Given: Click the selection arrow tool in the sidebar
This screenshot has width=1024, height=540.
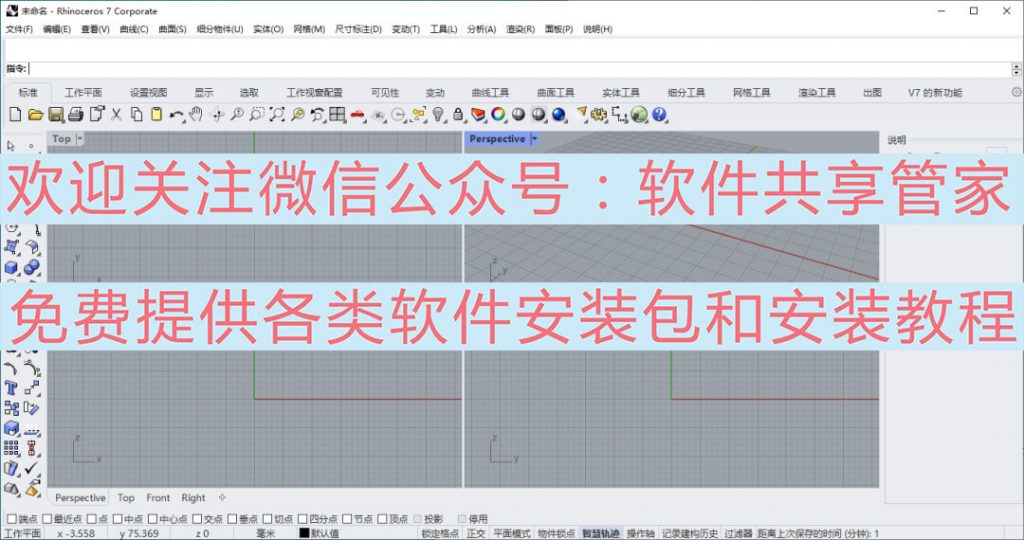Looking at the screenshot, I should tap(11, 146).
